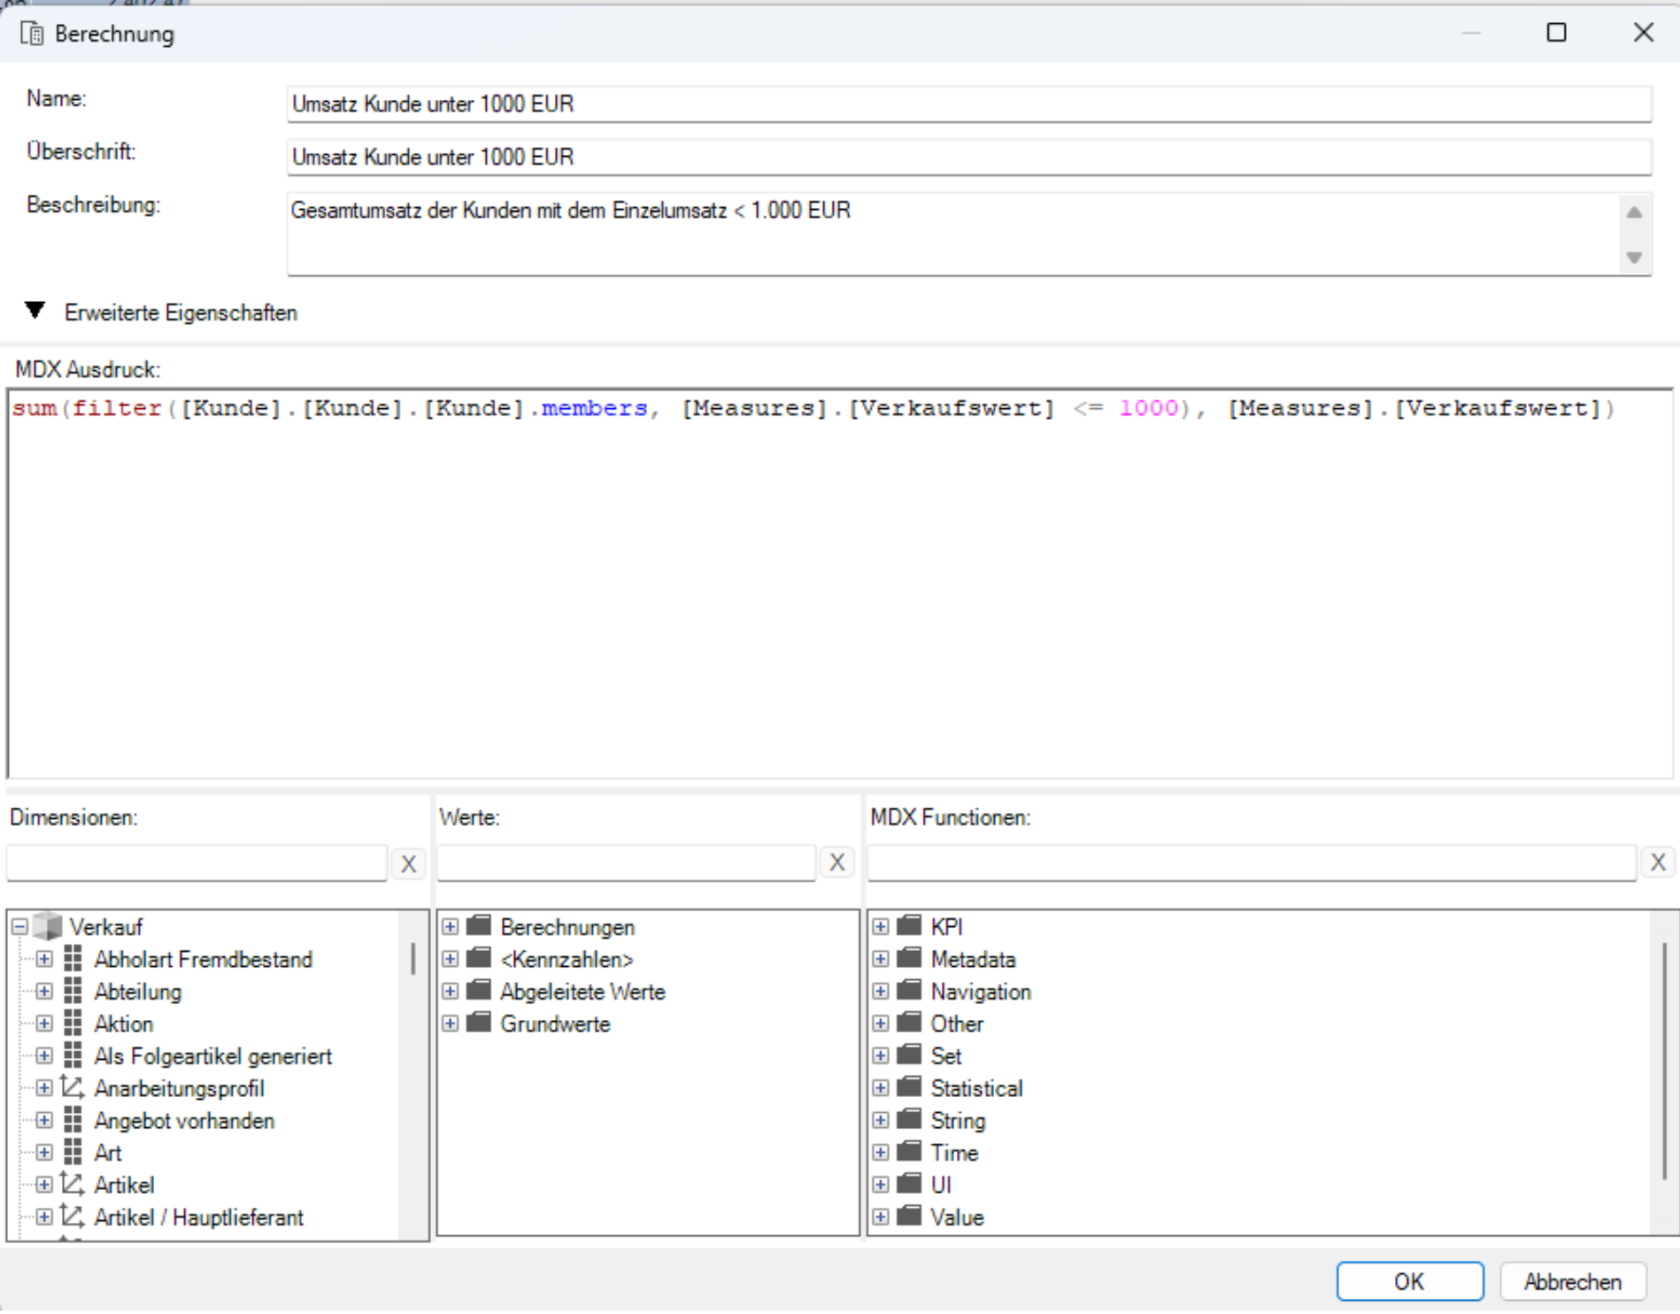
Task: Expand the Angebot vorhanden node
Action: (44, 1120)
